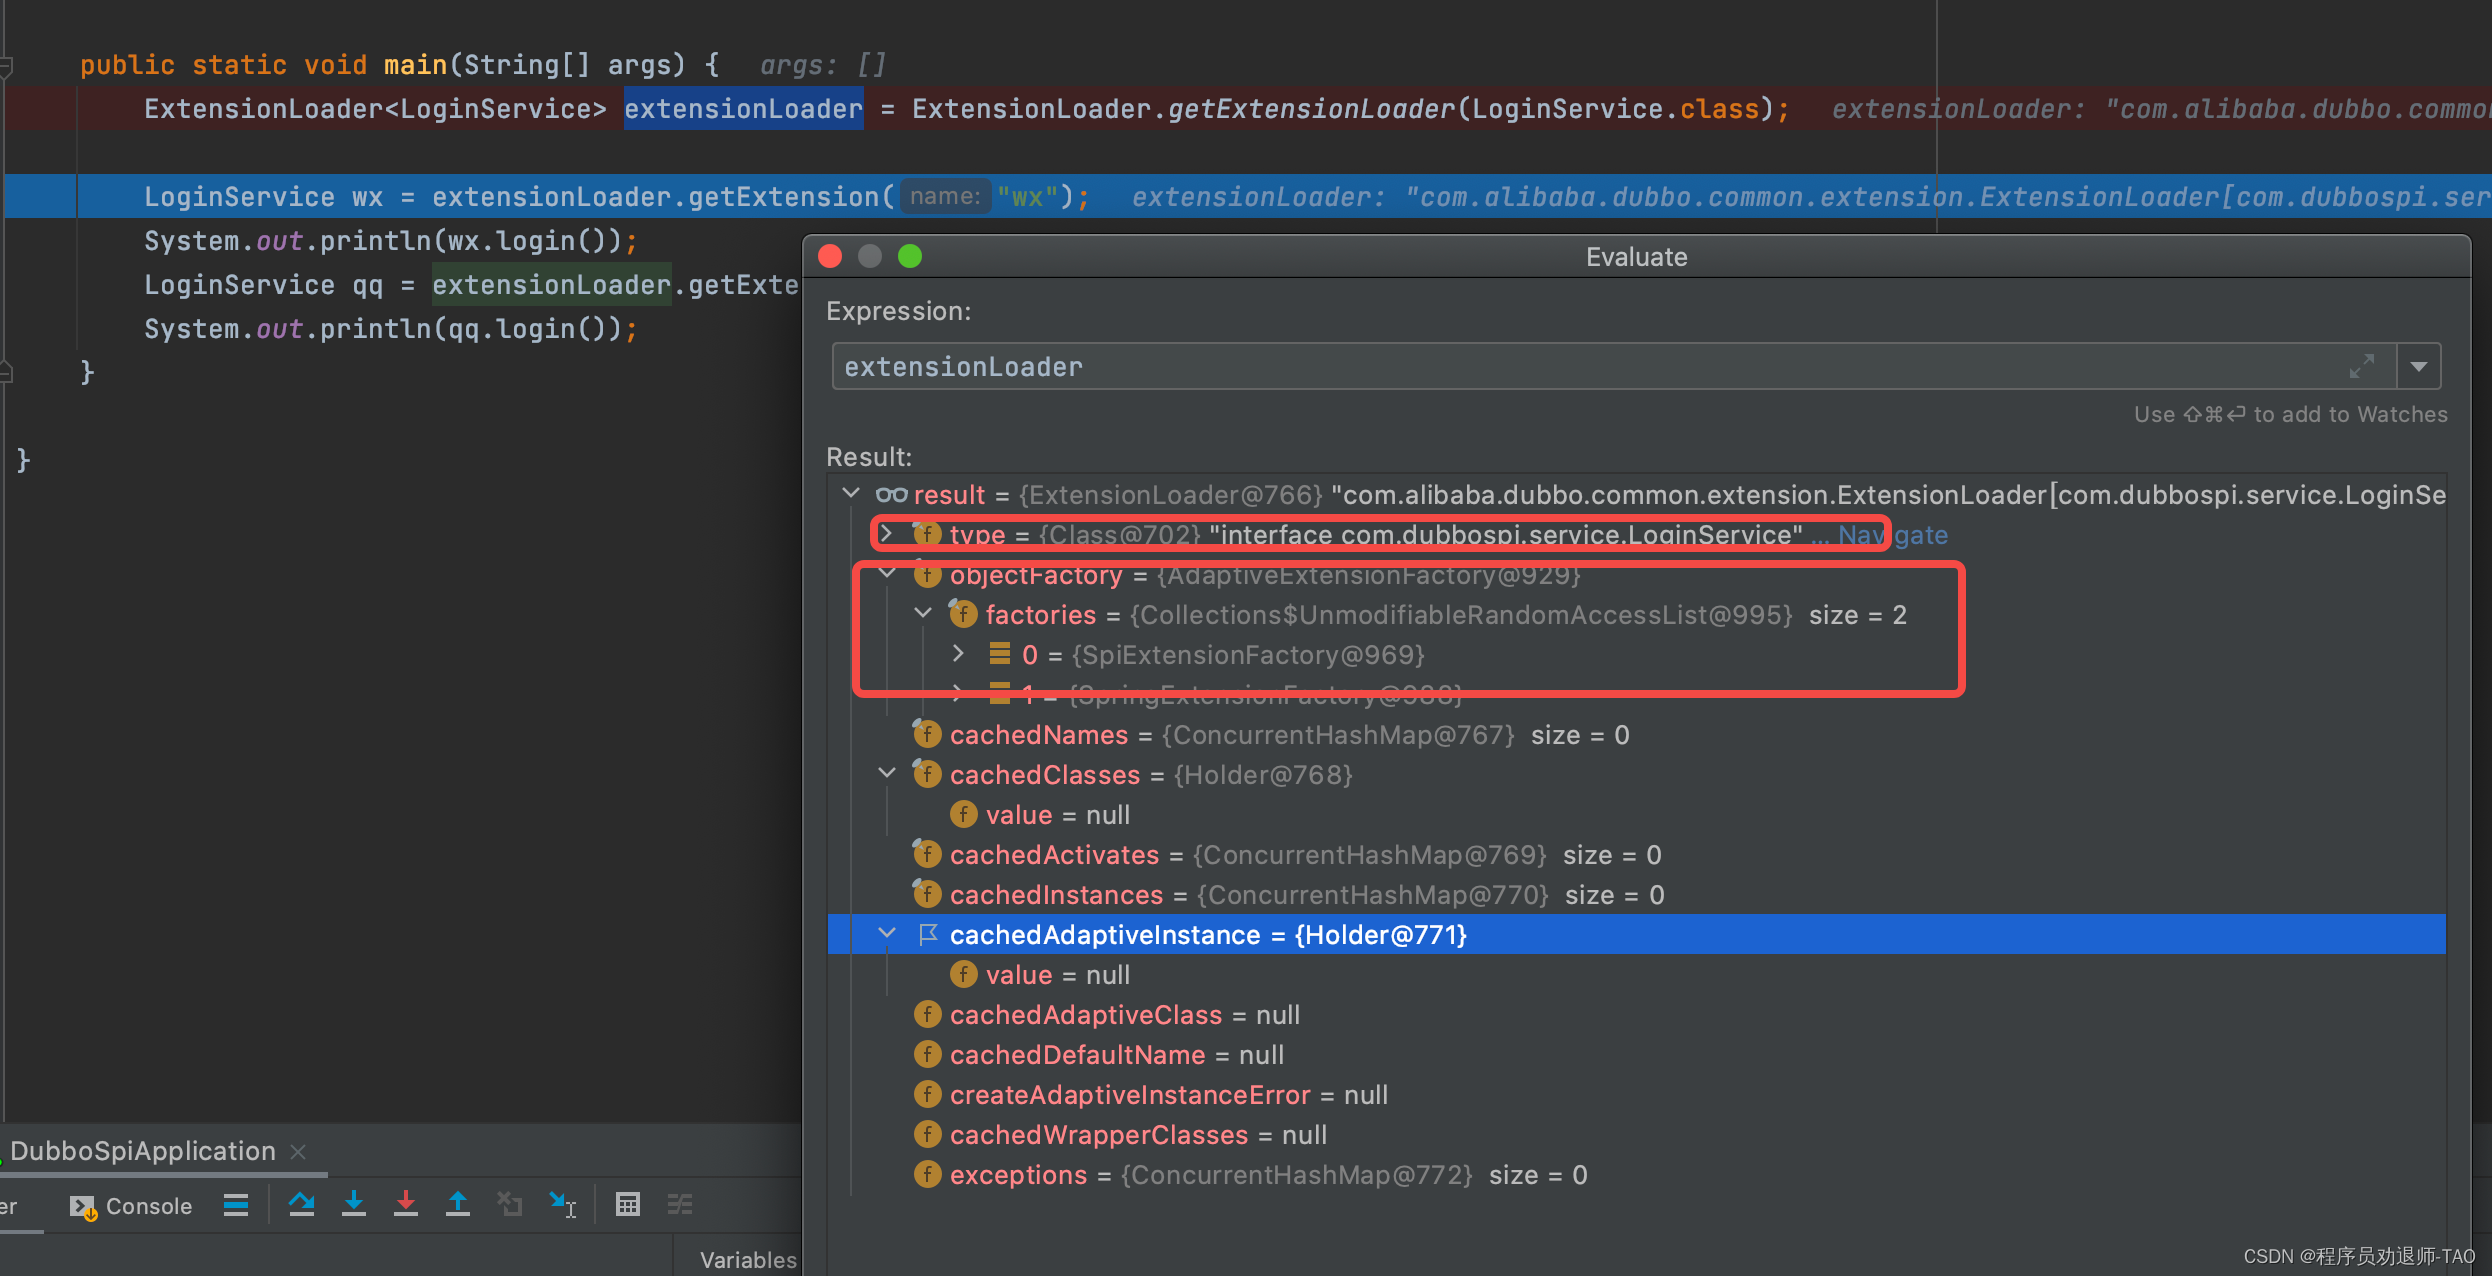Click the Evaluate window title bar
The width and height of the screenshot is (2492, 1276).
click(1637, 257)
